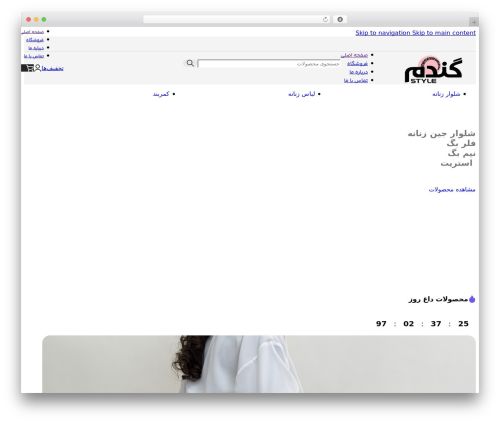Open the user account icon
The image size is (500, 423).
coord(38,68)
